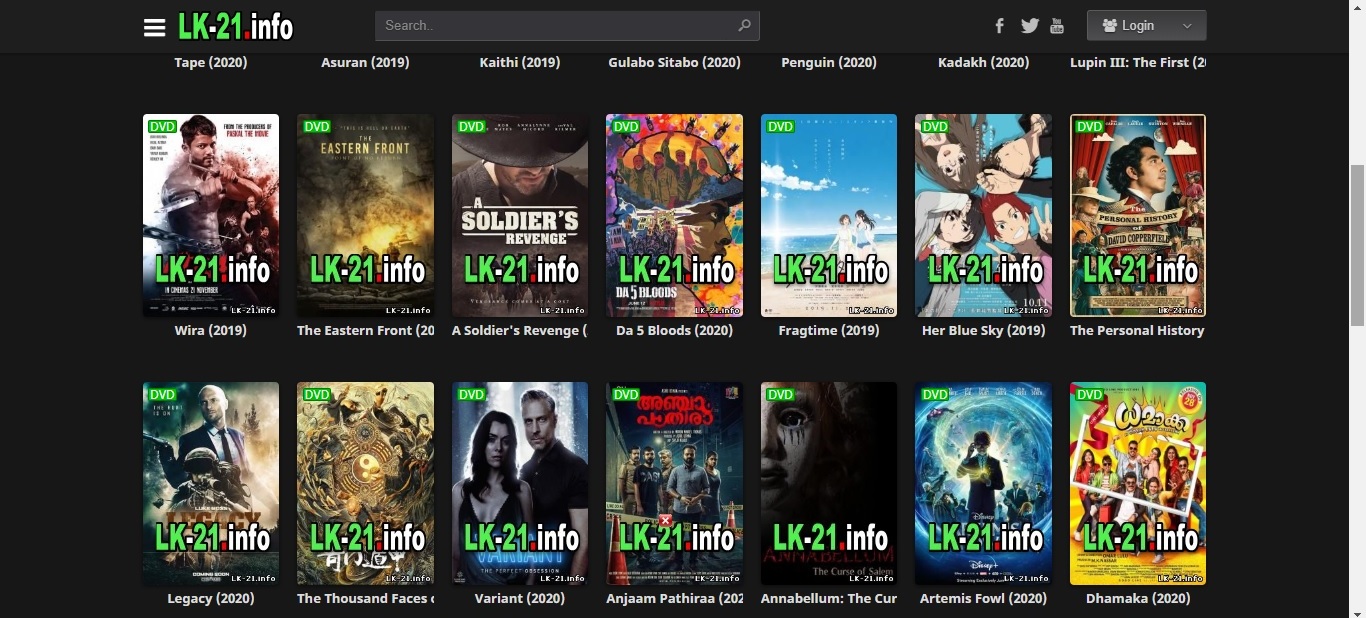This screenshot has height=618, width=1366.
Task: Open the Kaithi (2019) title link
Action: (520, 62)
